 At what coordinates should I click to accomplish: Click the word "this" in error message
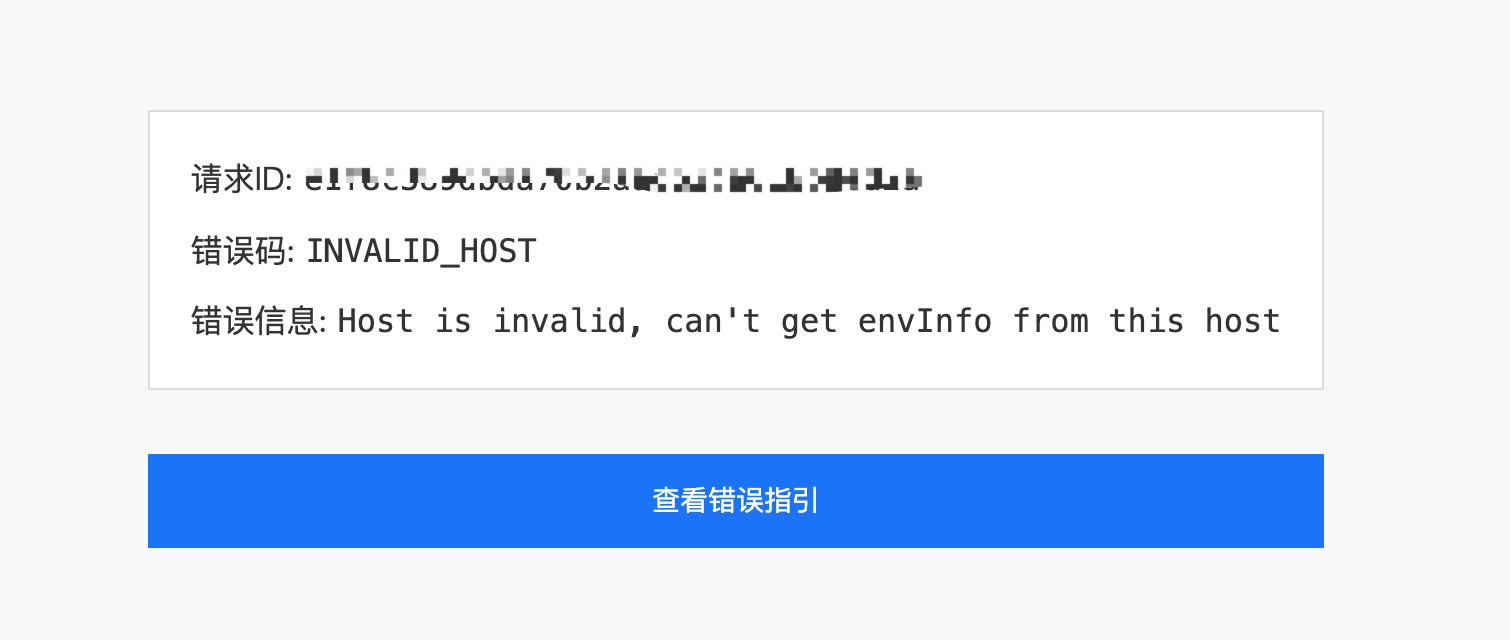coord(1147,321)
